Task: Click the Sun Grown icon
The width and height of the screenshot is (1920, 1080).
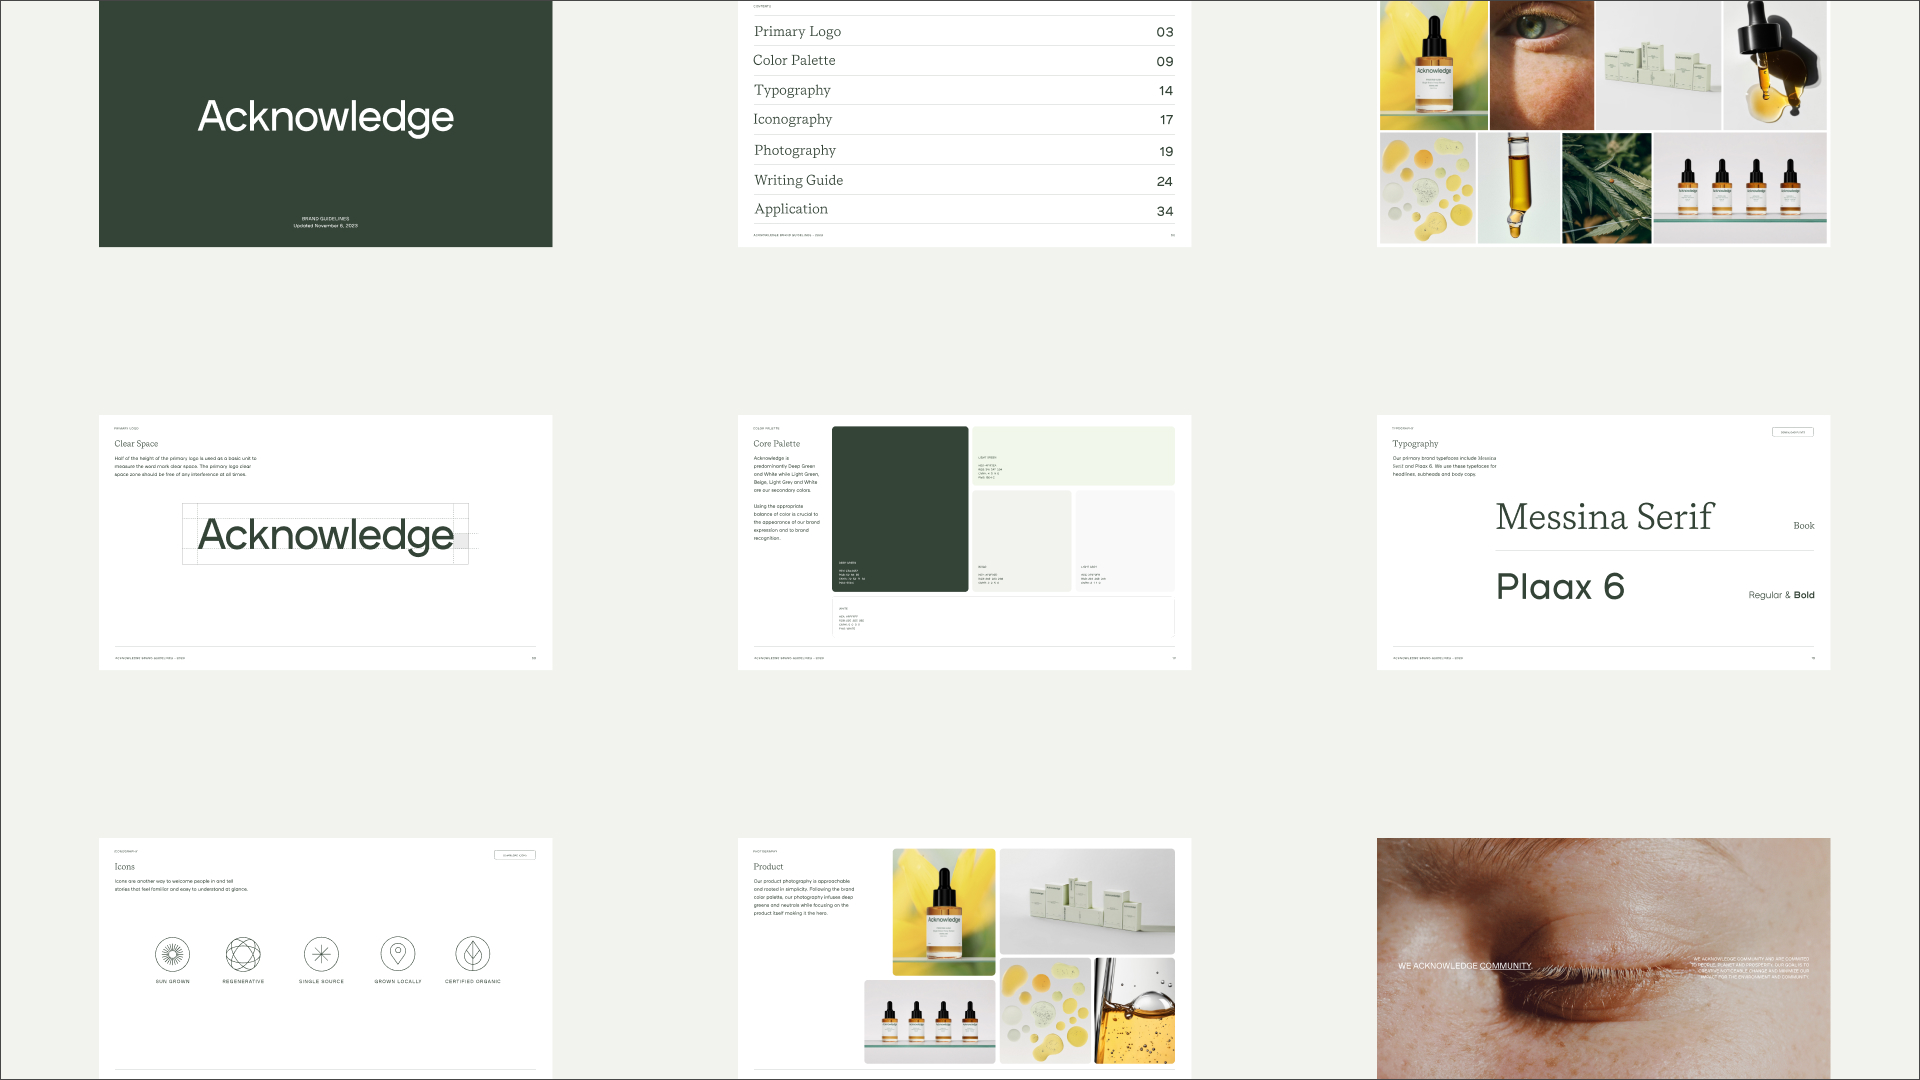Action: pyautogui.click(x=172, y=954)
